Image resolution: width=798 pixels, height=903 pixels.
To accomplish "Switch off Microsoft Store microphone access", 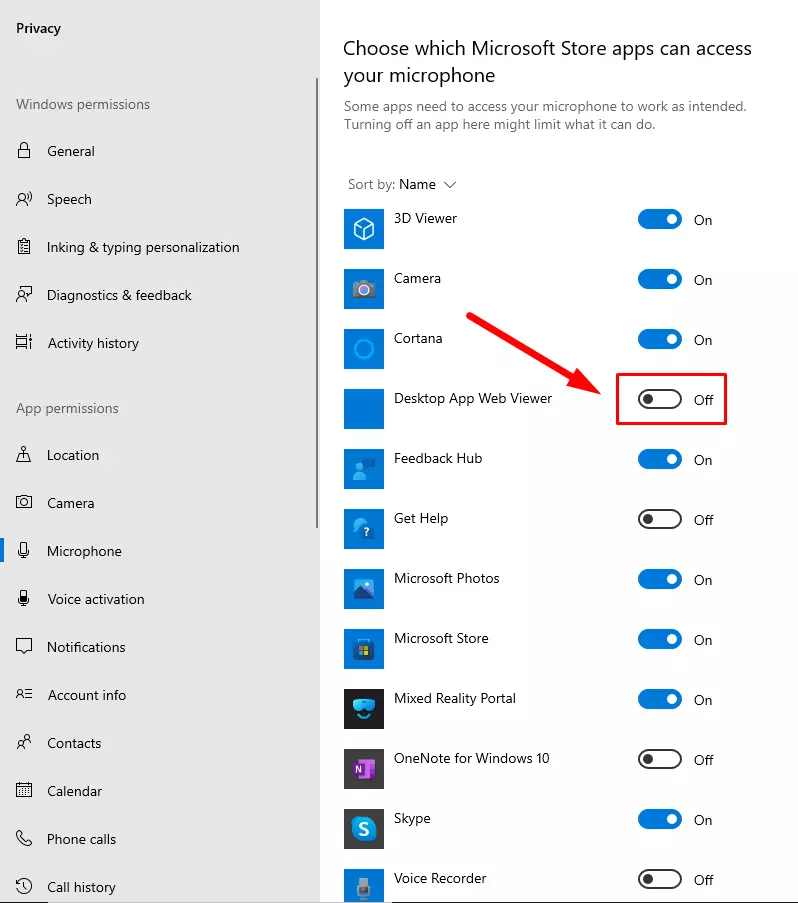I will click(660, 639).
